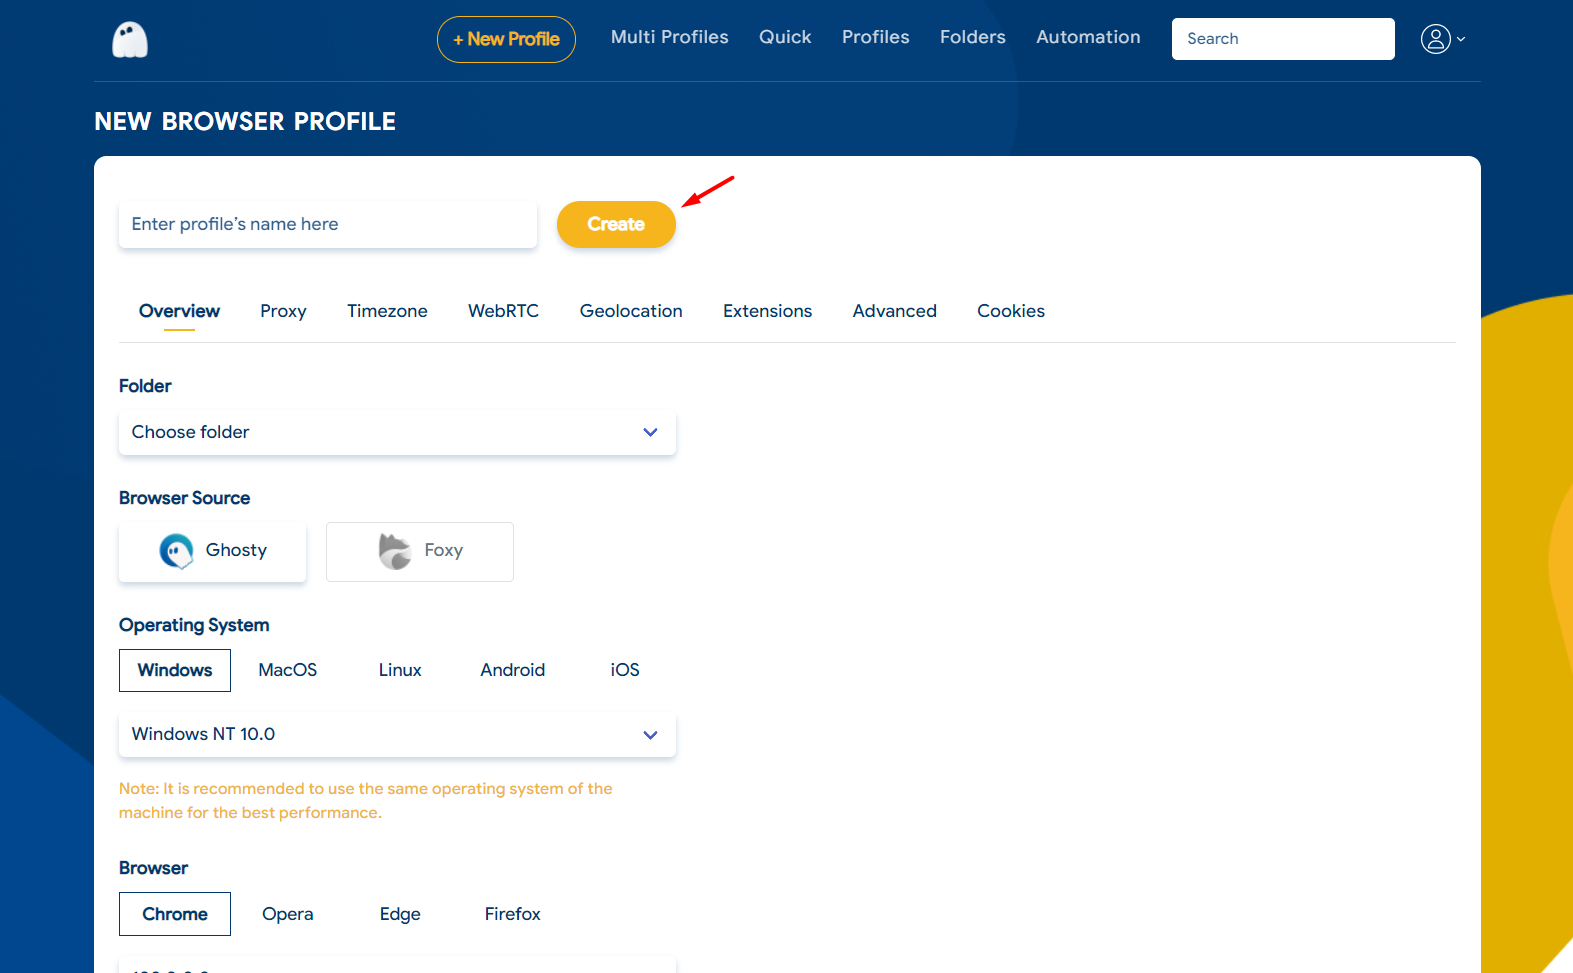Open Automation in the top navigation
Viewport: 1573px width, 973px height.
click(1088, 37)
